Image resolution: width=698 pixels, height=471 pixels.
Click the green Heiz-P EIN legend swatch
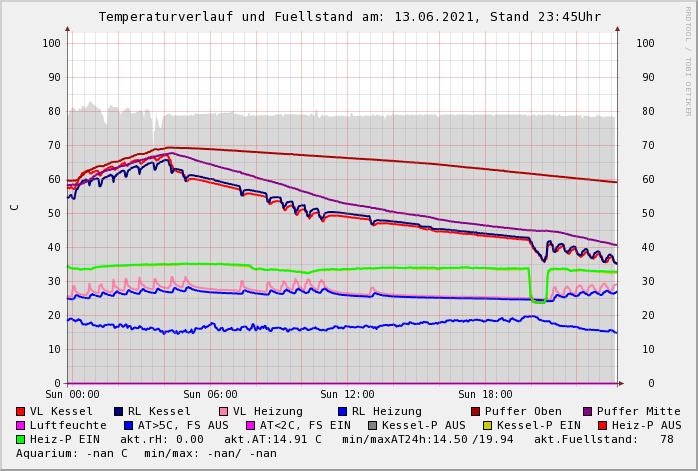[21, 440]
